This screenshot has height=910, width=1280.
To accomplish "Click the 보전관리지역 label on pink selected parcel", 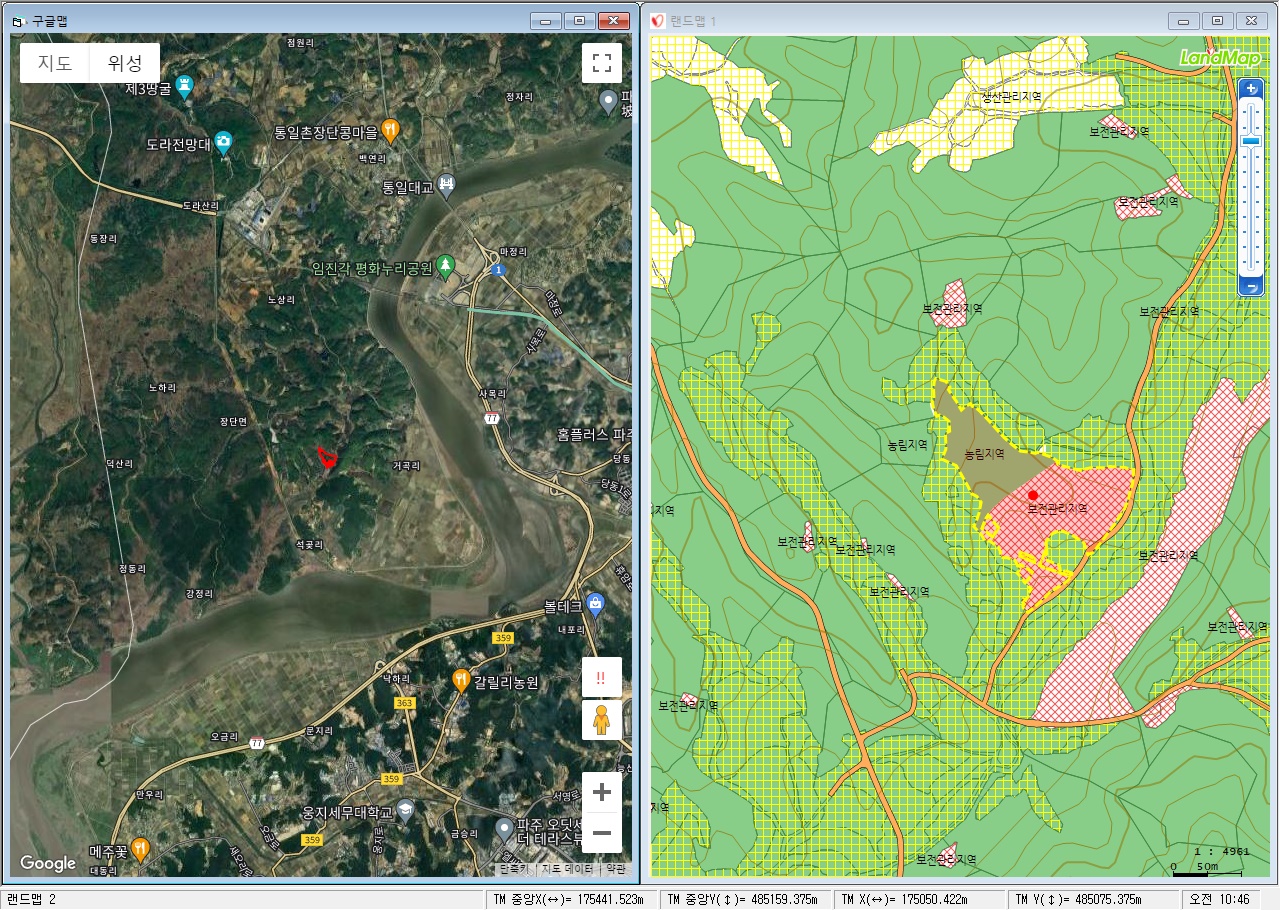I will pyautogui.click(x=1057, y=509).
